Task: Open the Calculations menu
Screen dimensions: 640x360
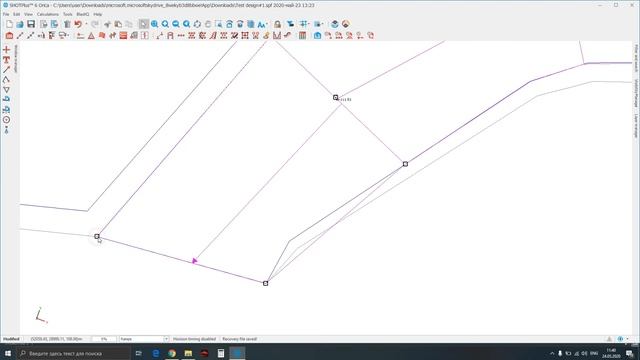Action: click(x=48, y=14)
